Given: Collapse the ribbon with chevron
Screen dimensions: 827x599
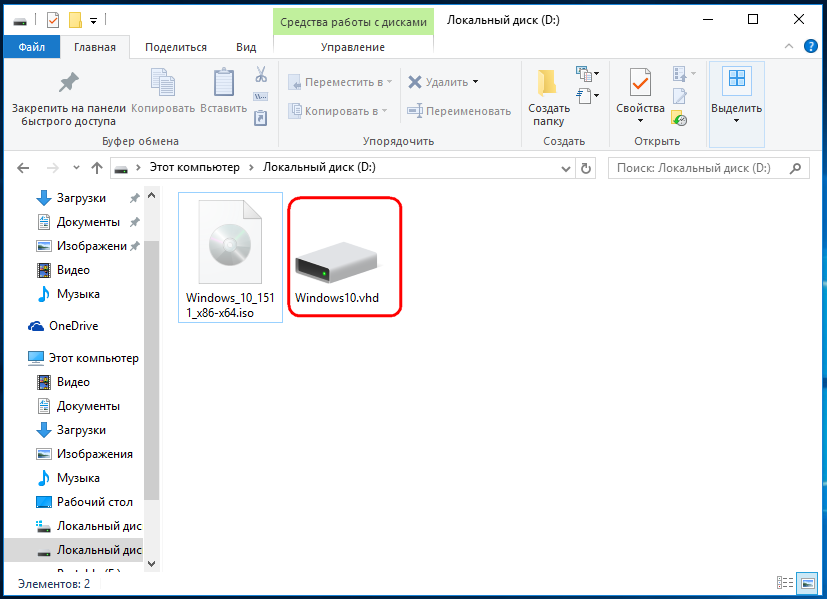Looking at the screenshot, I should coord(789,46).
